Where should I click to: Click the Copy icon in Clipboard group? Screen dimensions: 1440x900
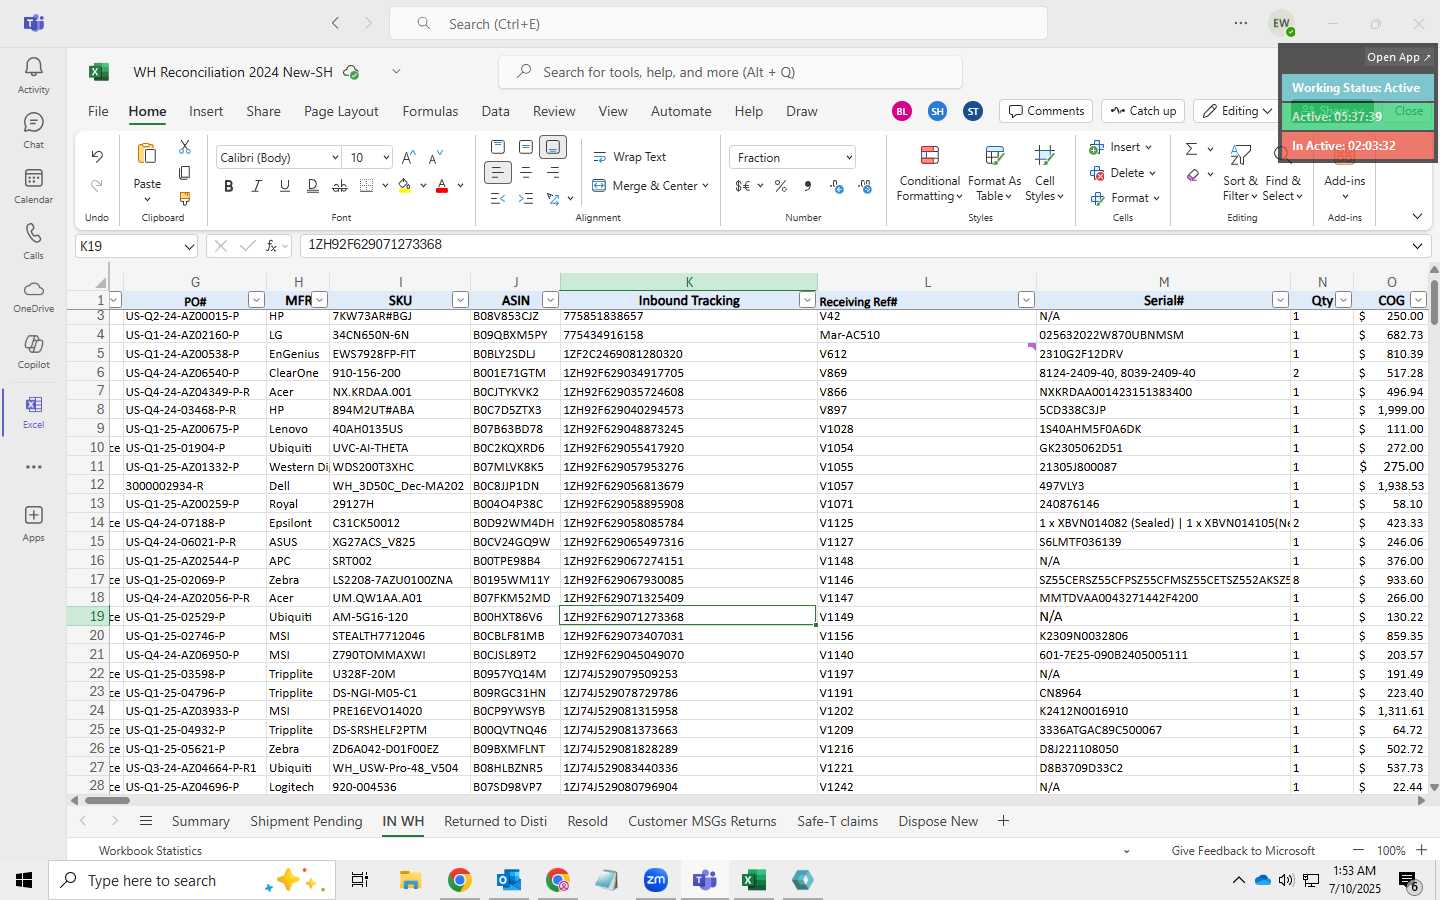coord(185,173)
